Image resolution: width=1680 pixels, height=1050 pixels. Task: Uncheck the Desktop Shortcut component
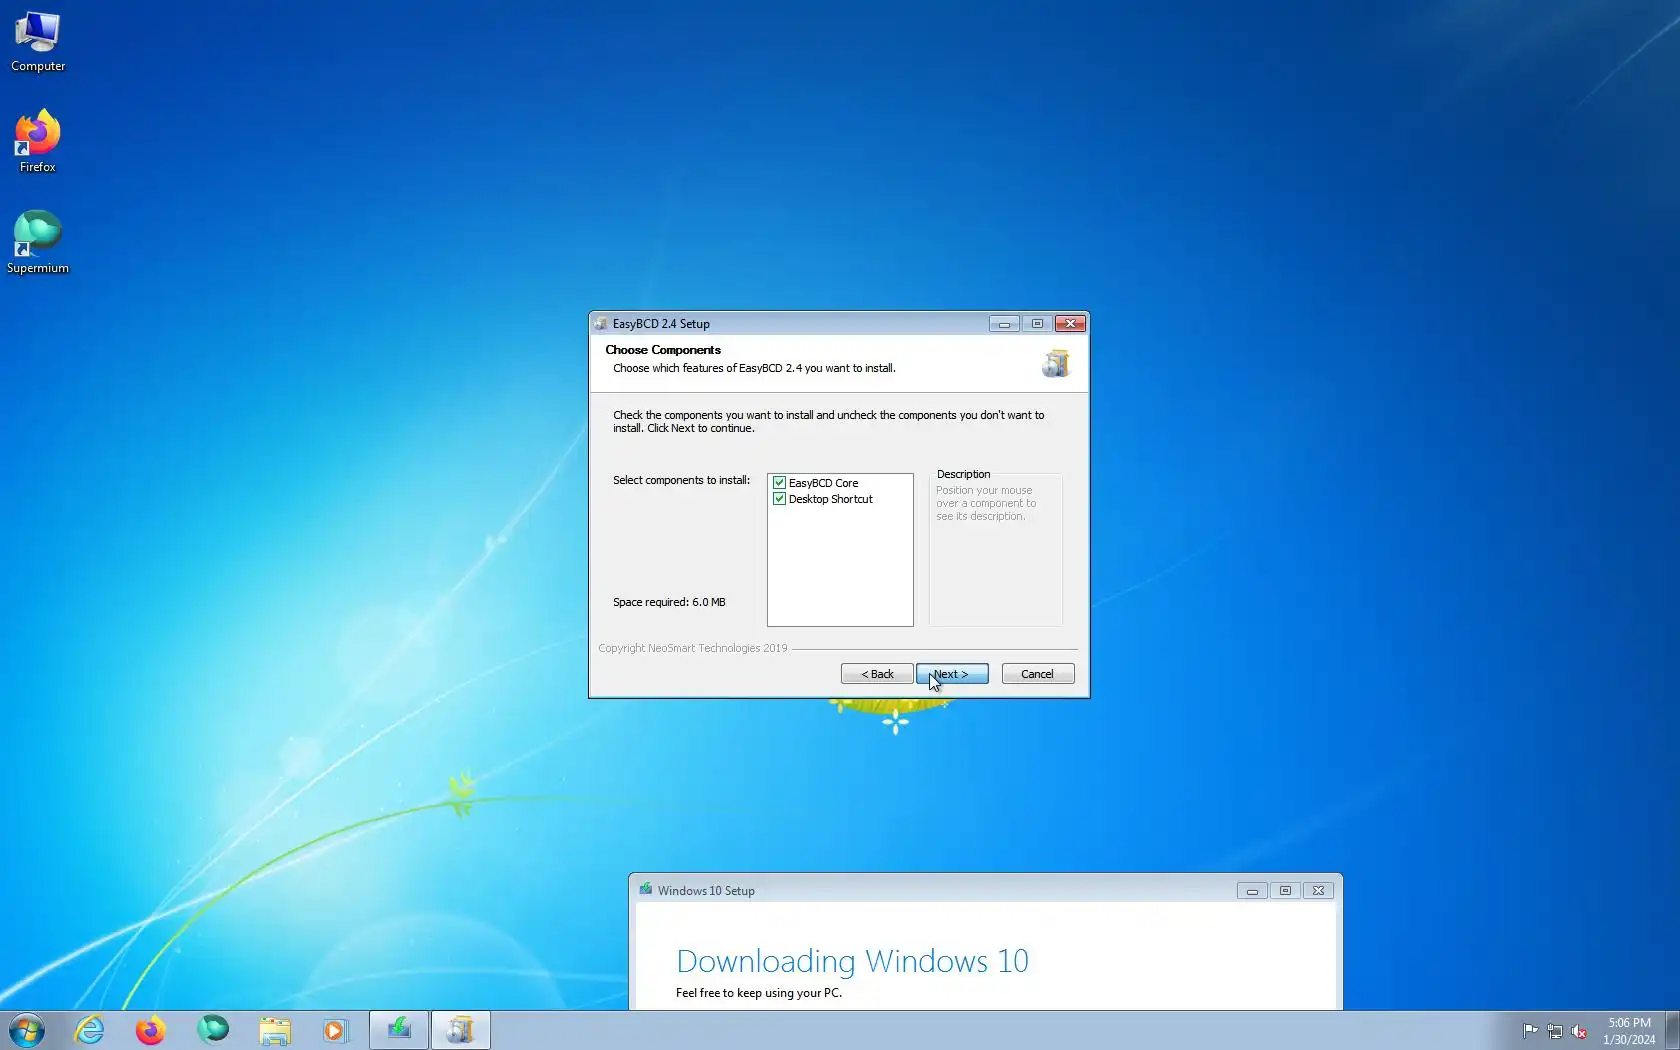779,499
